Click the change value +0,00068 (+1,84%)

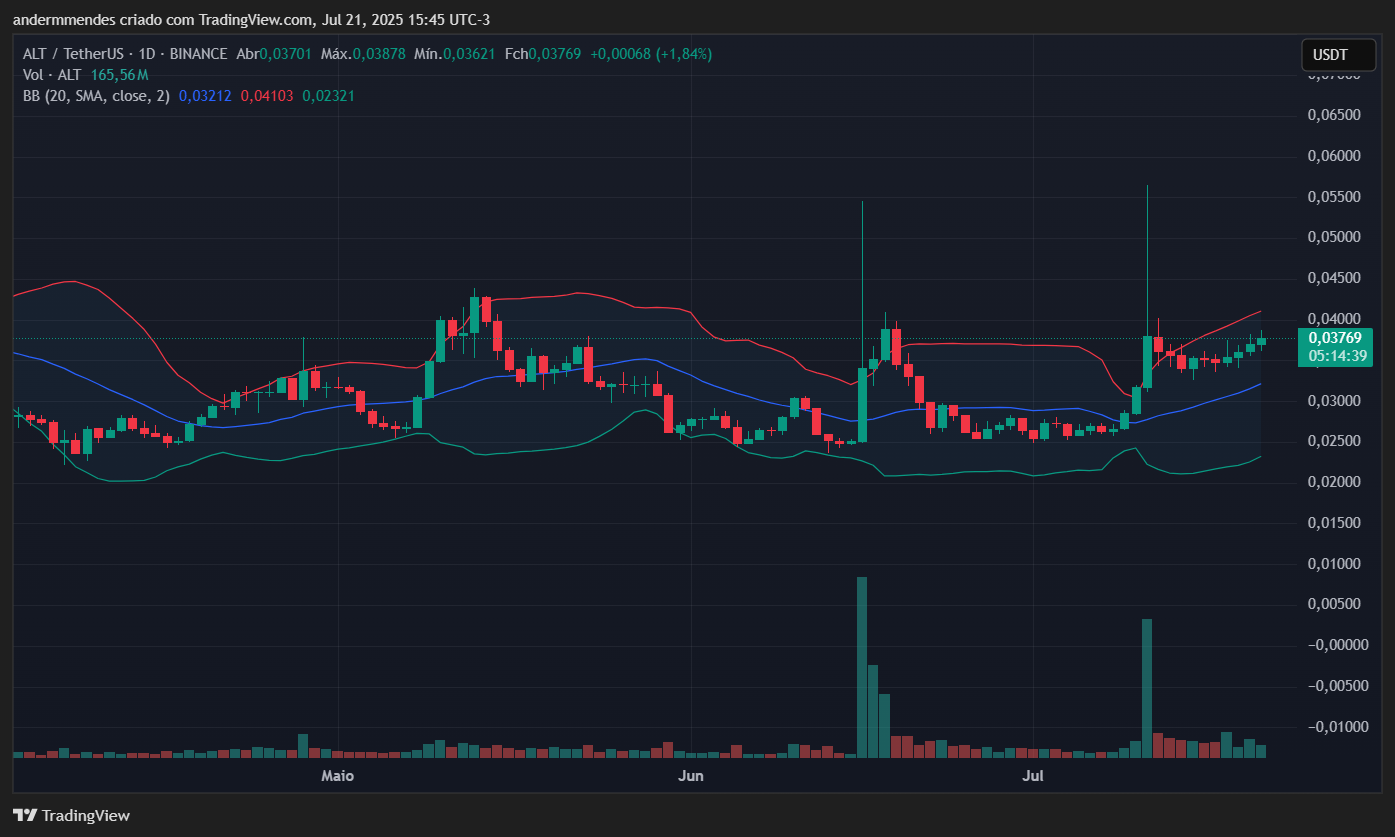coord(651,54)
